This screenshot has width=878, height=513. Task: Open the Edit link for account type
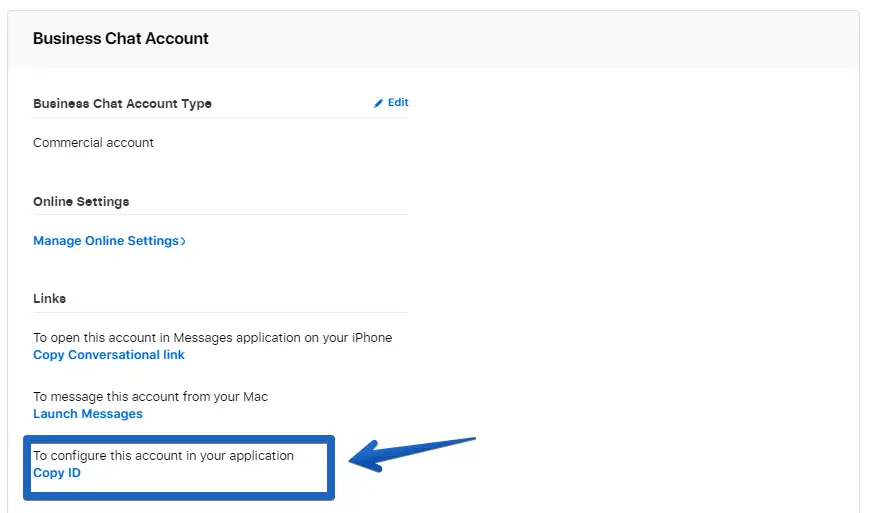398,102
